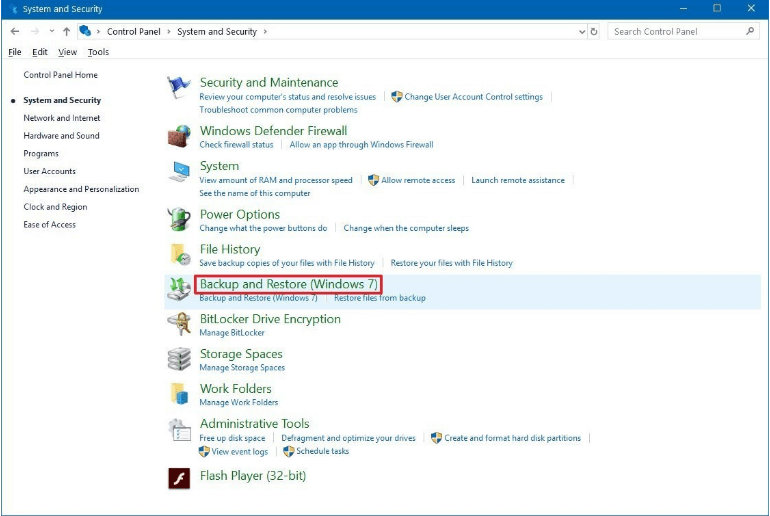Click Allow an app through Windows Firewall

pyautogui.click(x=361, y=144)
